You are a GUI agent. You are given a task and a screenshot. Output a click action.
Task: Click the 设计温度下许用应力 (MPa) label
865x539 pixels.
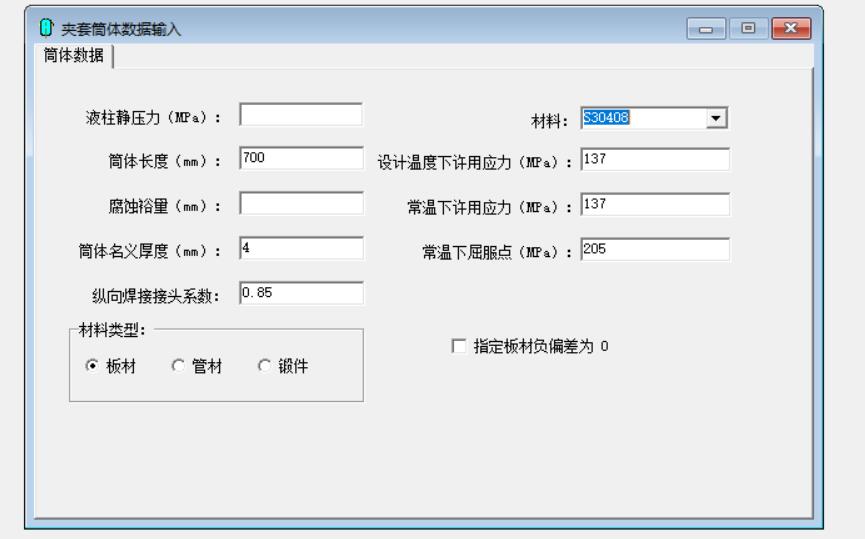pos(474,163)
